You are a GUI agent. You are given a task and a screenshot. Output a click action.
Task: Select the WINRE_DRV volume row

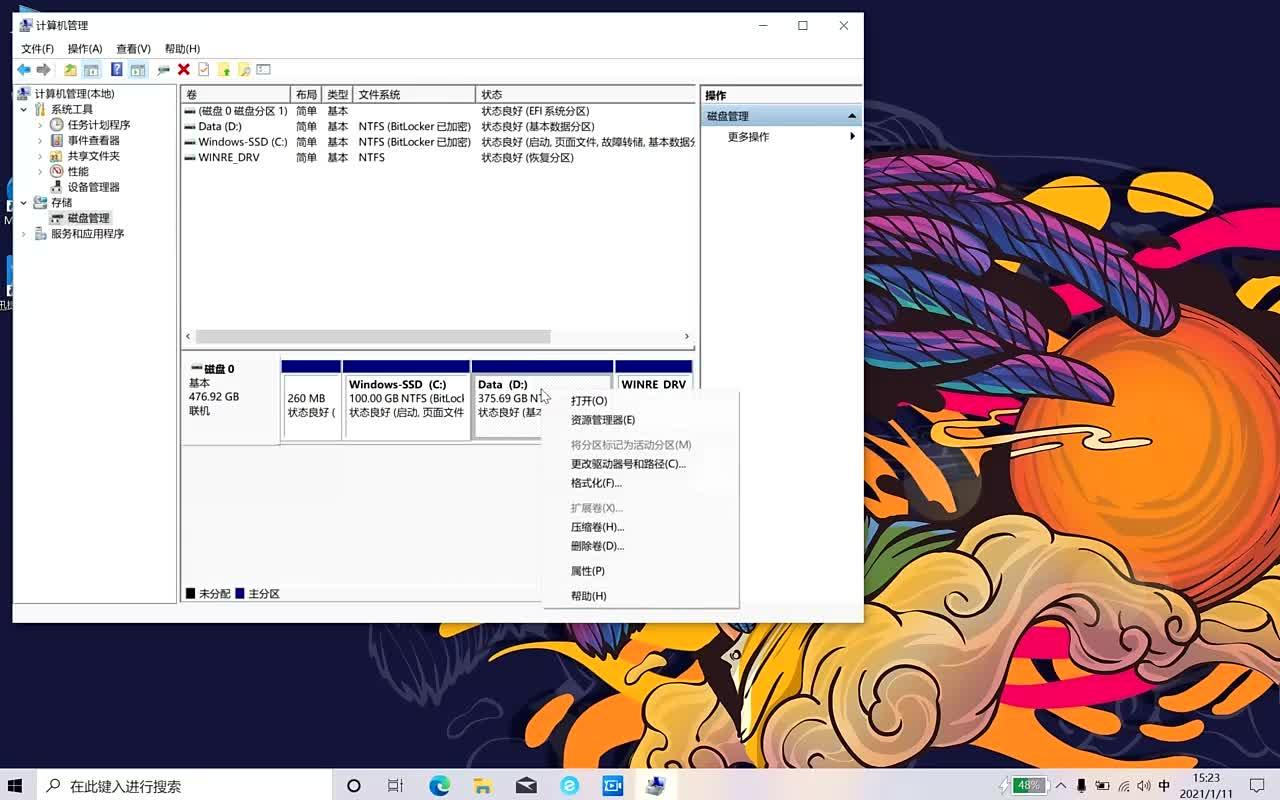(439, 157)
